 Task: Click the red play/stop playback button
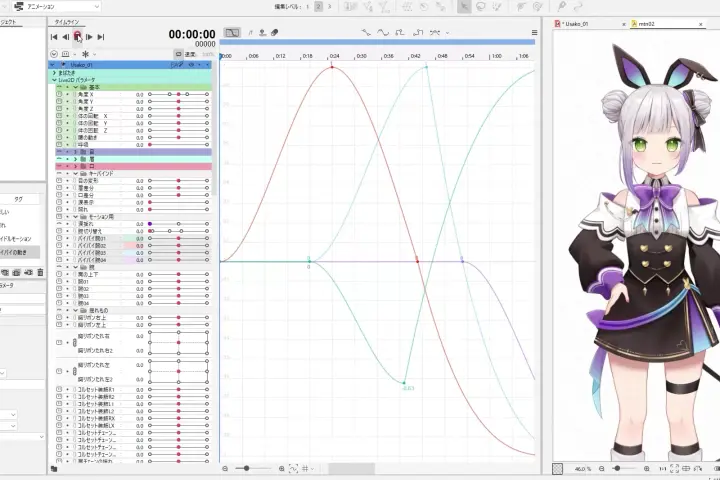pos(77,36)
